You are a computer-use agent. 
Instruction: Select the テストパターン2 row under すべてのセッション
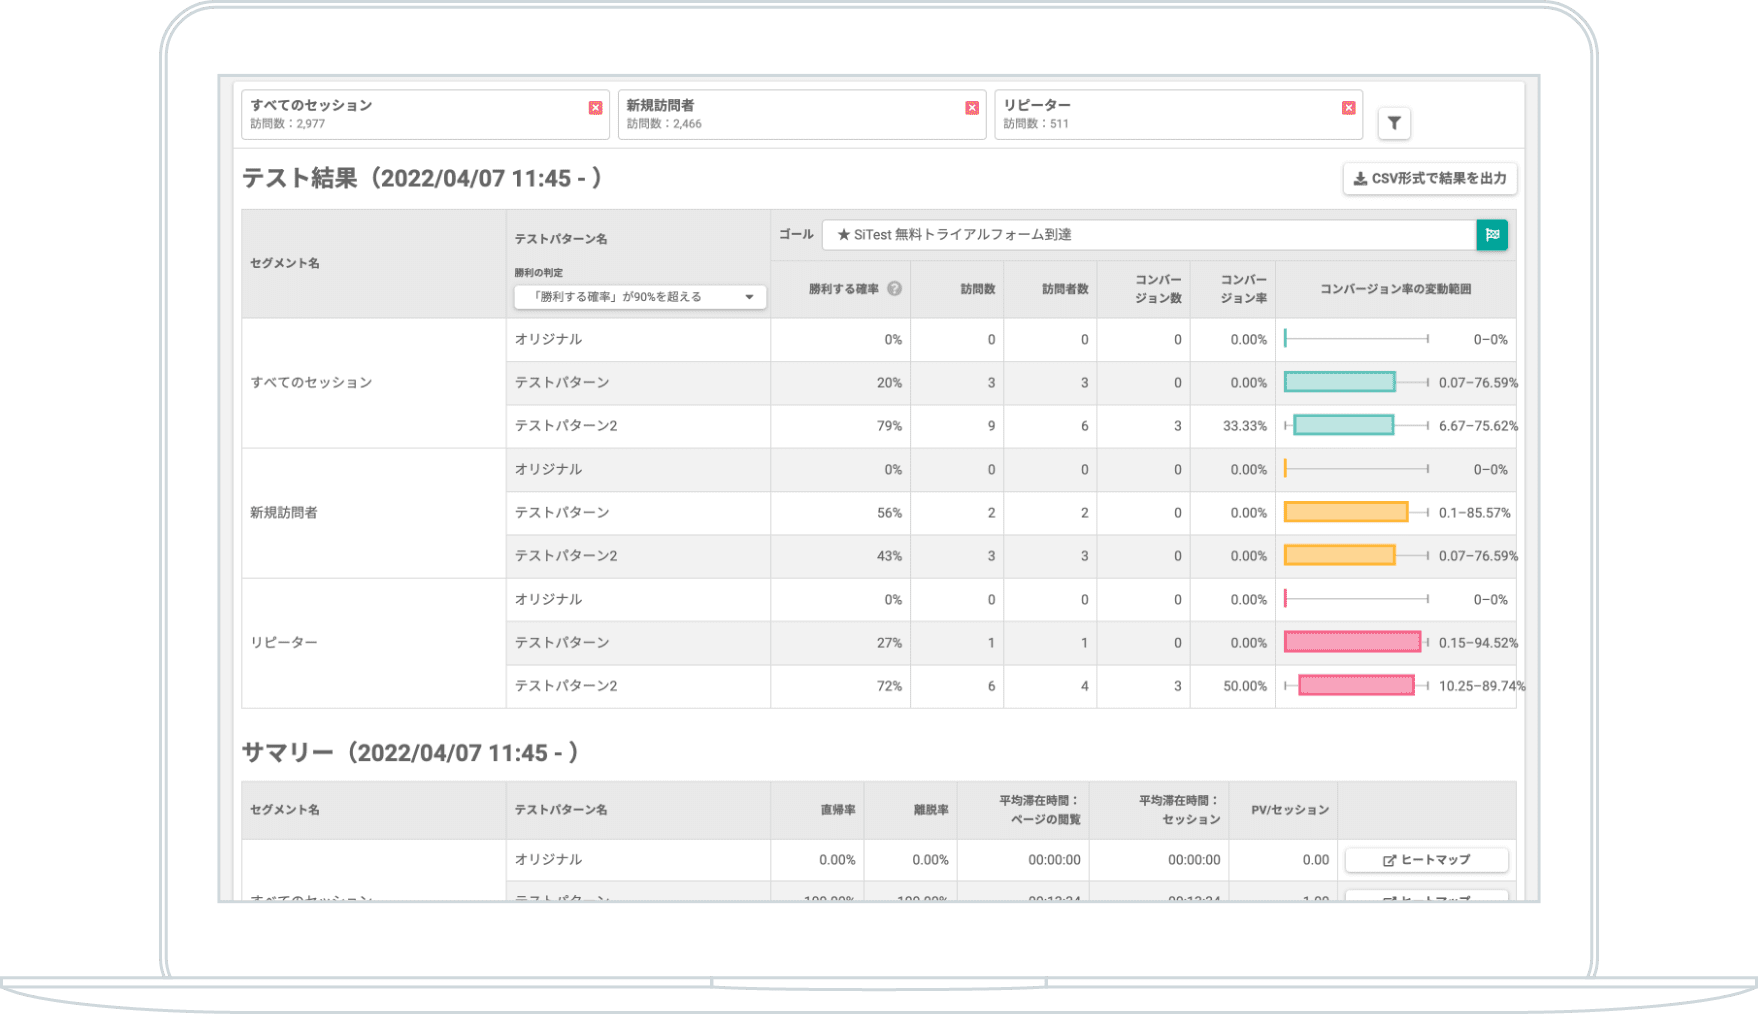(x=565, y=425)
